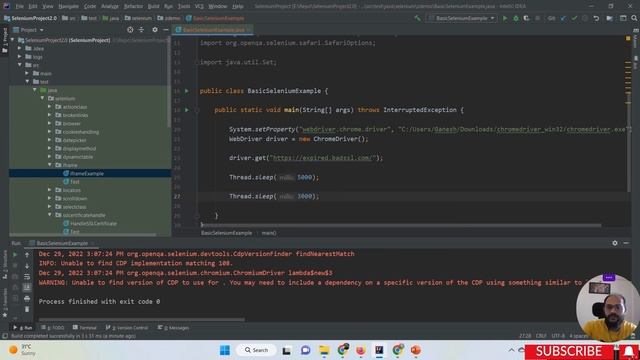Toggle soft-wrap in Run console
The image size is (640, 360).
coord(27,277)
